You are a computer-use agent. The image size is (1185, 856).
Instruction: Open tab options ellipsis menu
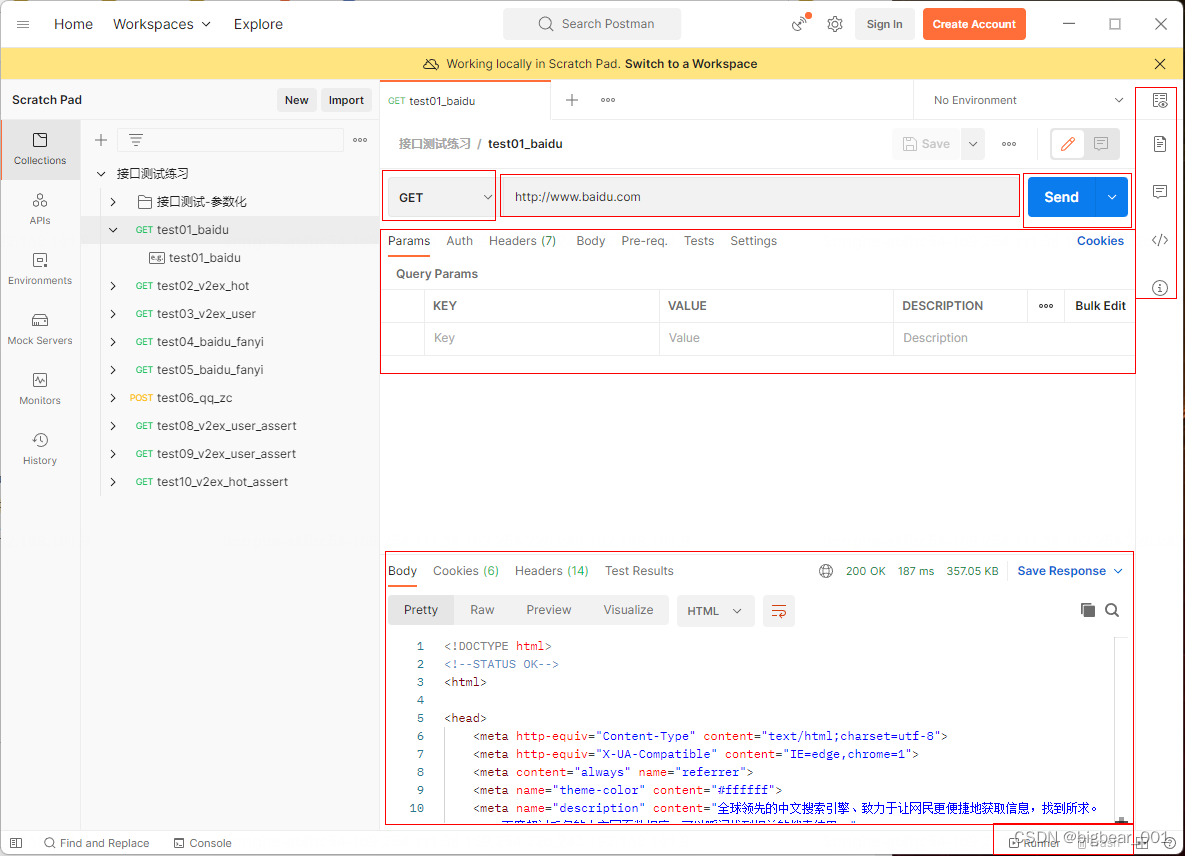(608, 100)
